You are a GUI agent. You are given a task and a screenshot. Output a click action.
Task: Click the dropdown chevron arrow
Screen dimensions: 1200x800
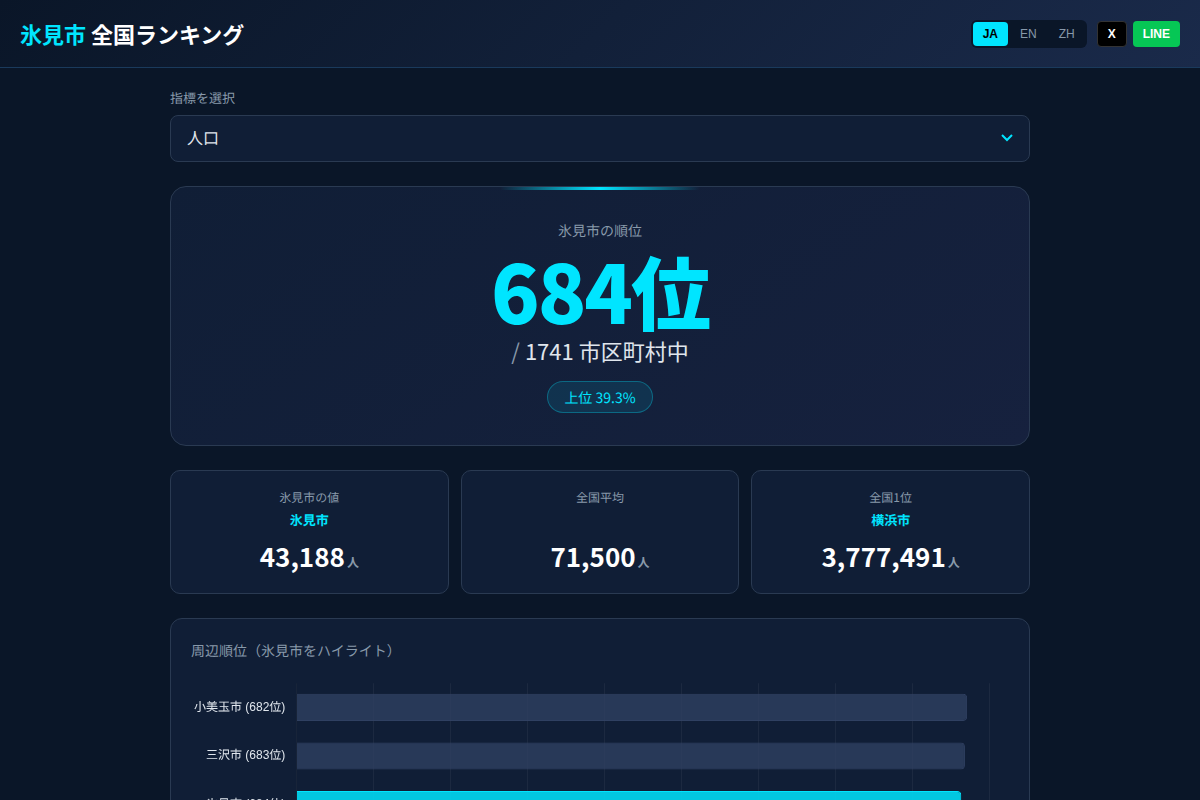[x=1007, y=138]
